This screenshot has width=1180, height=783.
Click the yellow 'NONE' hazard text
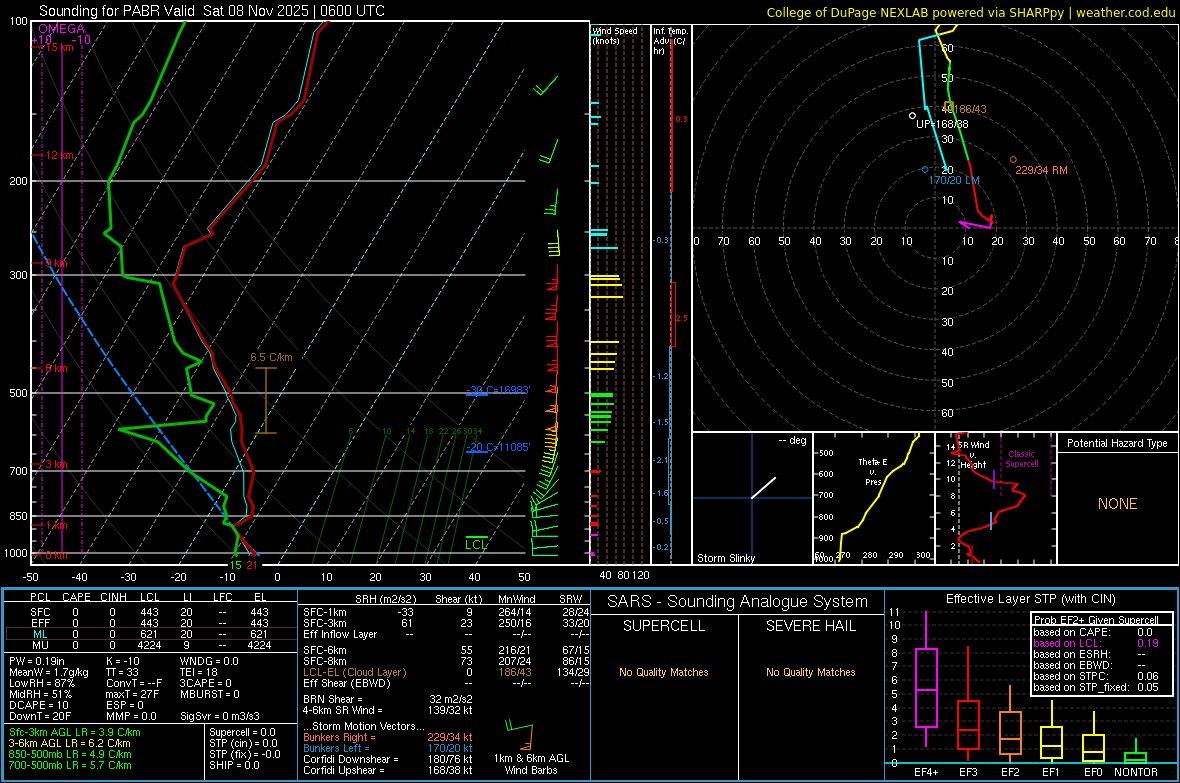tap(1117, 504)
